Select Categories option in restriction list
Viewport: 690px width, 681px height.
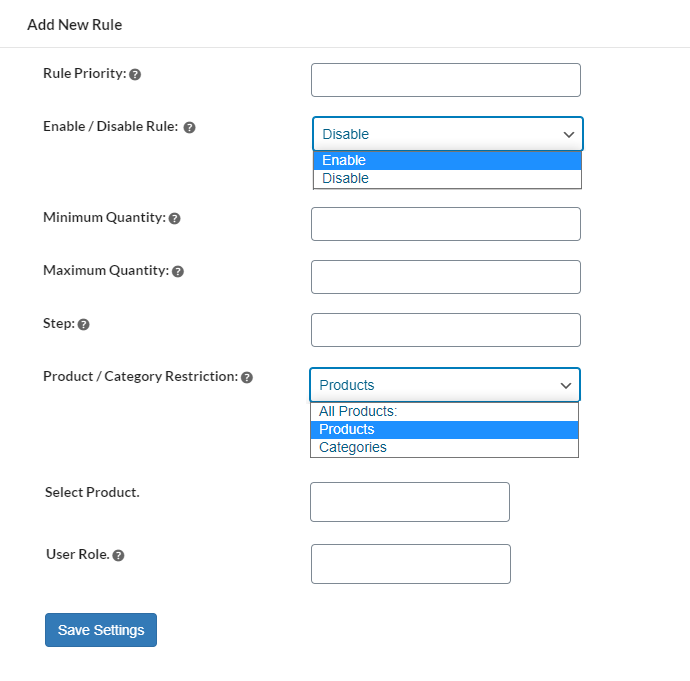444,447
